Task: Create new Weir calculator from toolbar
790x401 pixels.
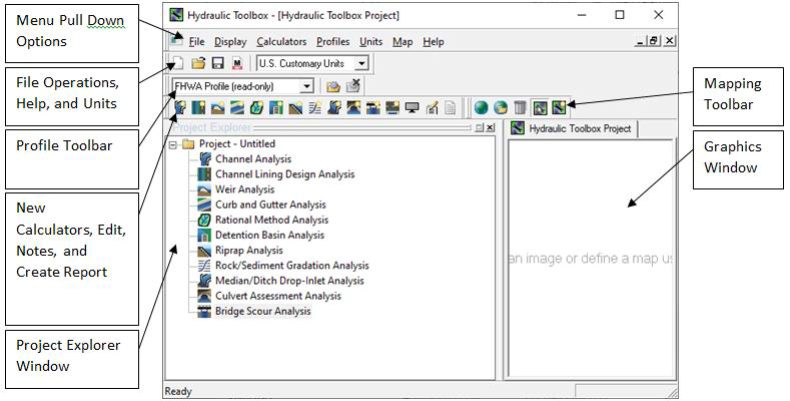Action: (x=218, y=107)
